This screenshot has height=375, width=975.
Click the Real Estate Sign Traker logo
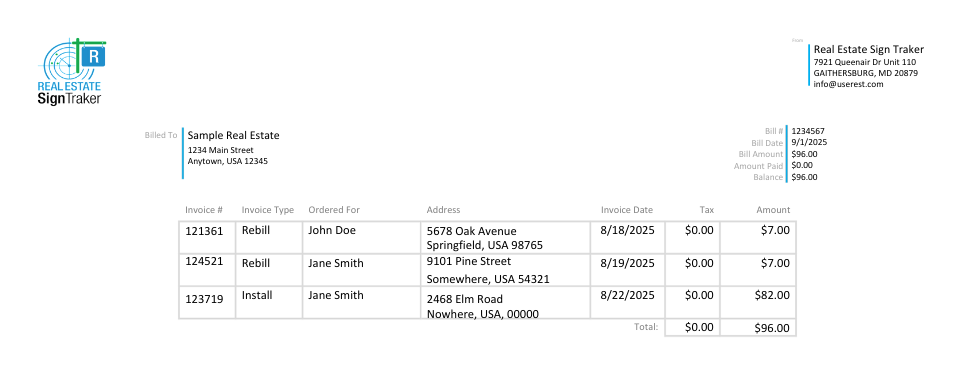click(x=72, y=72)
